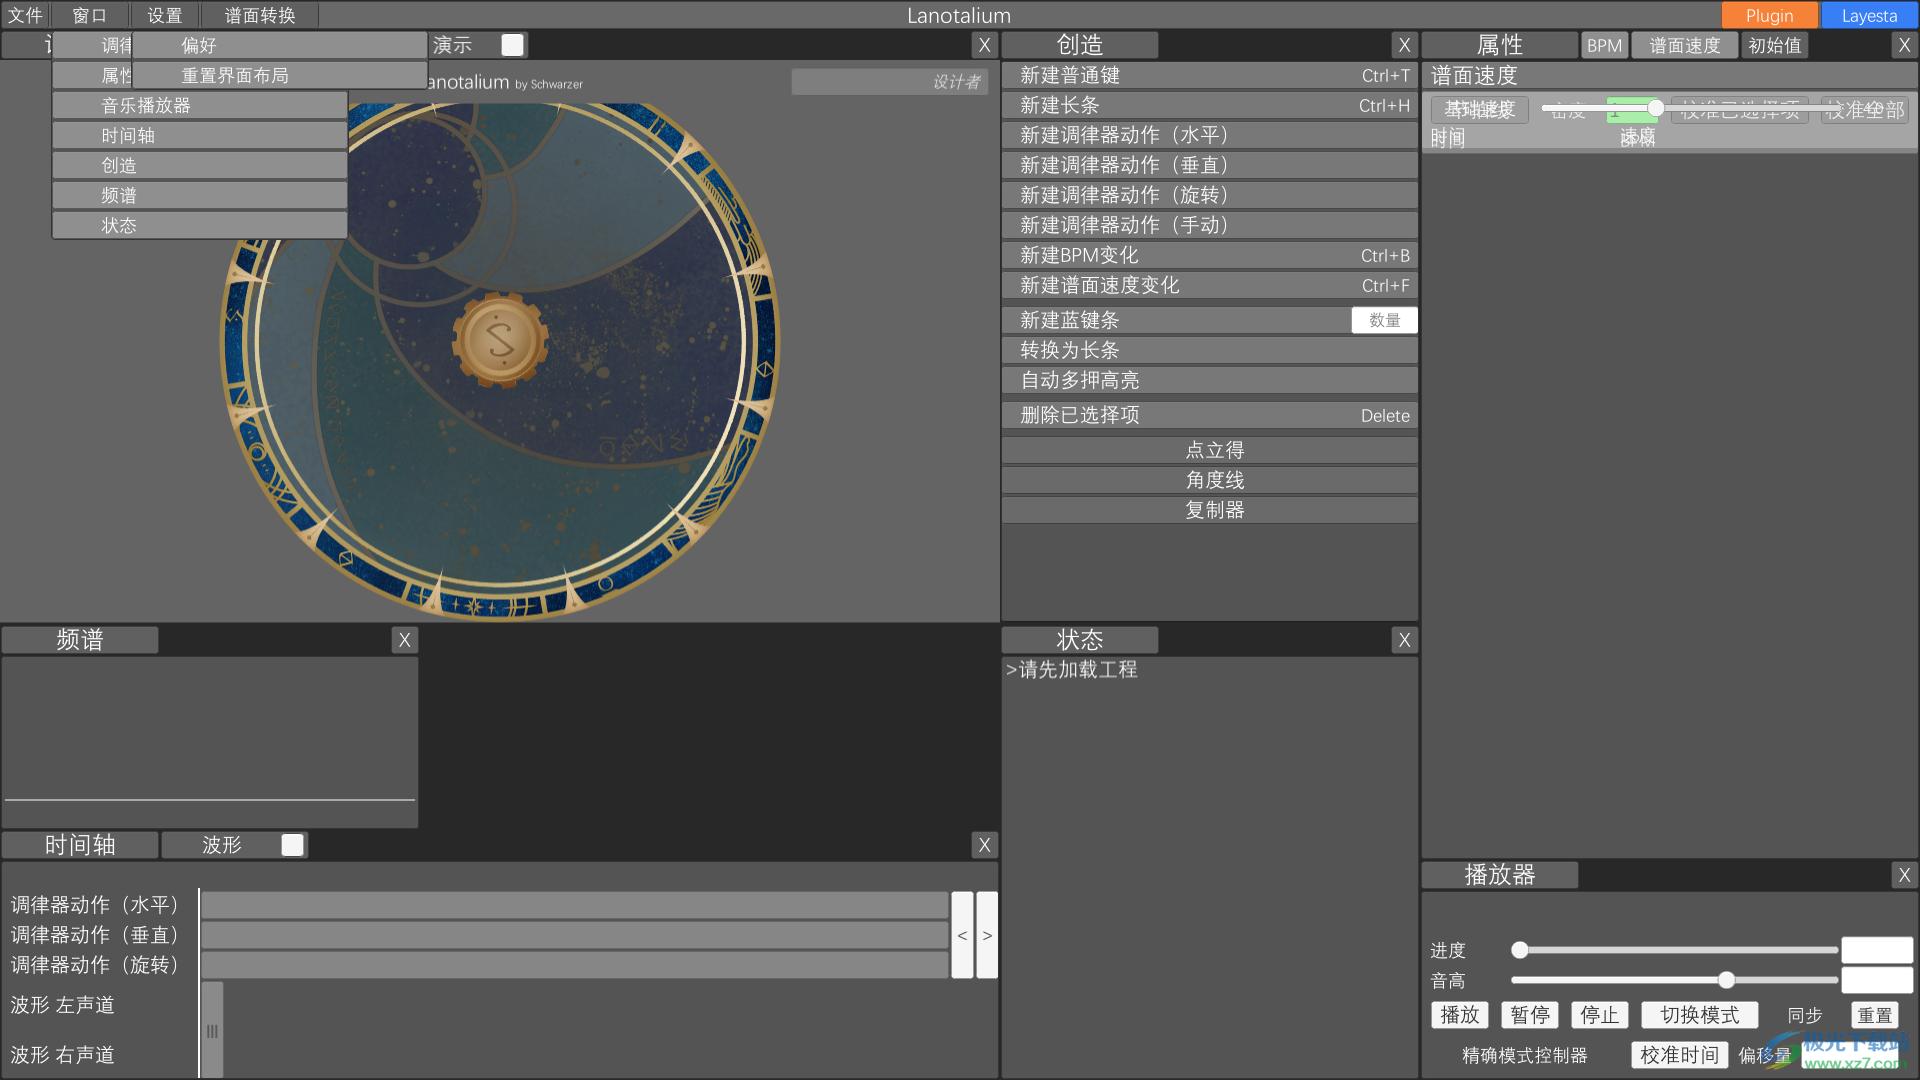Click the 数量 input field
The image size is (1920, 1080).
point(1384,320)
